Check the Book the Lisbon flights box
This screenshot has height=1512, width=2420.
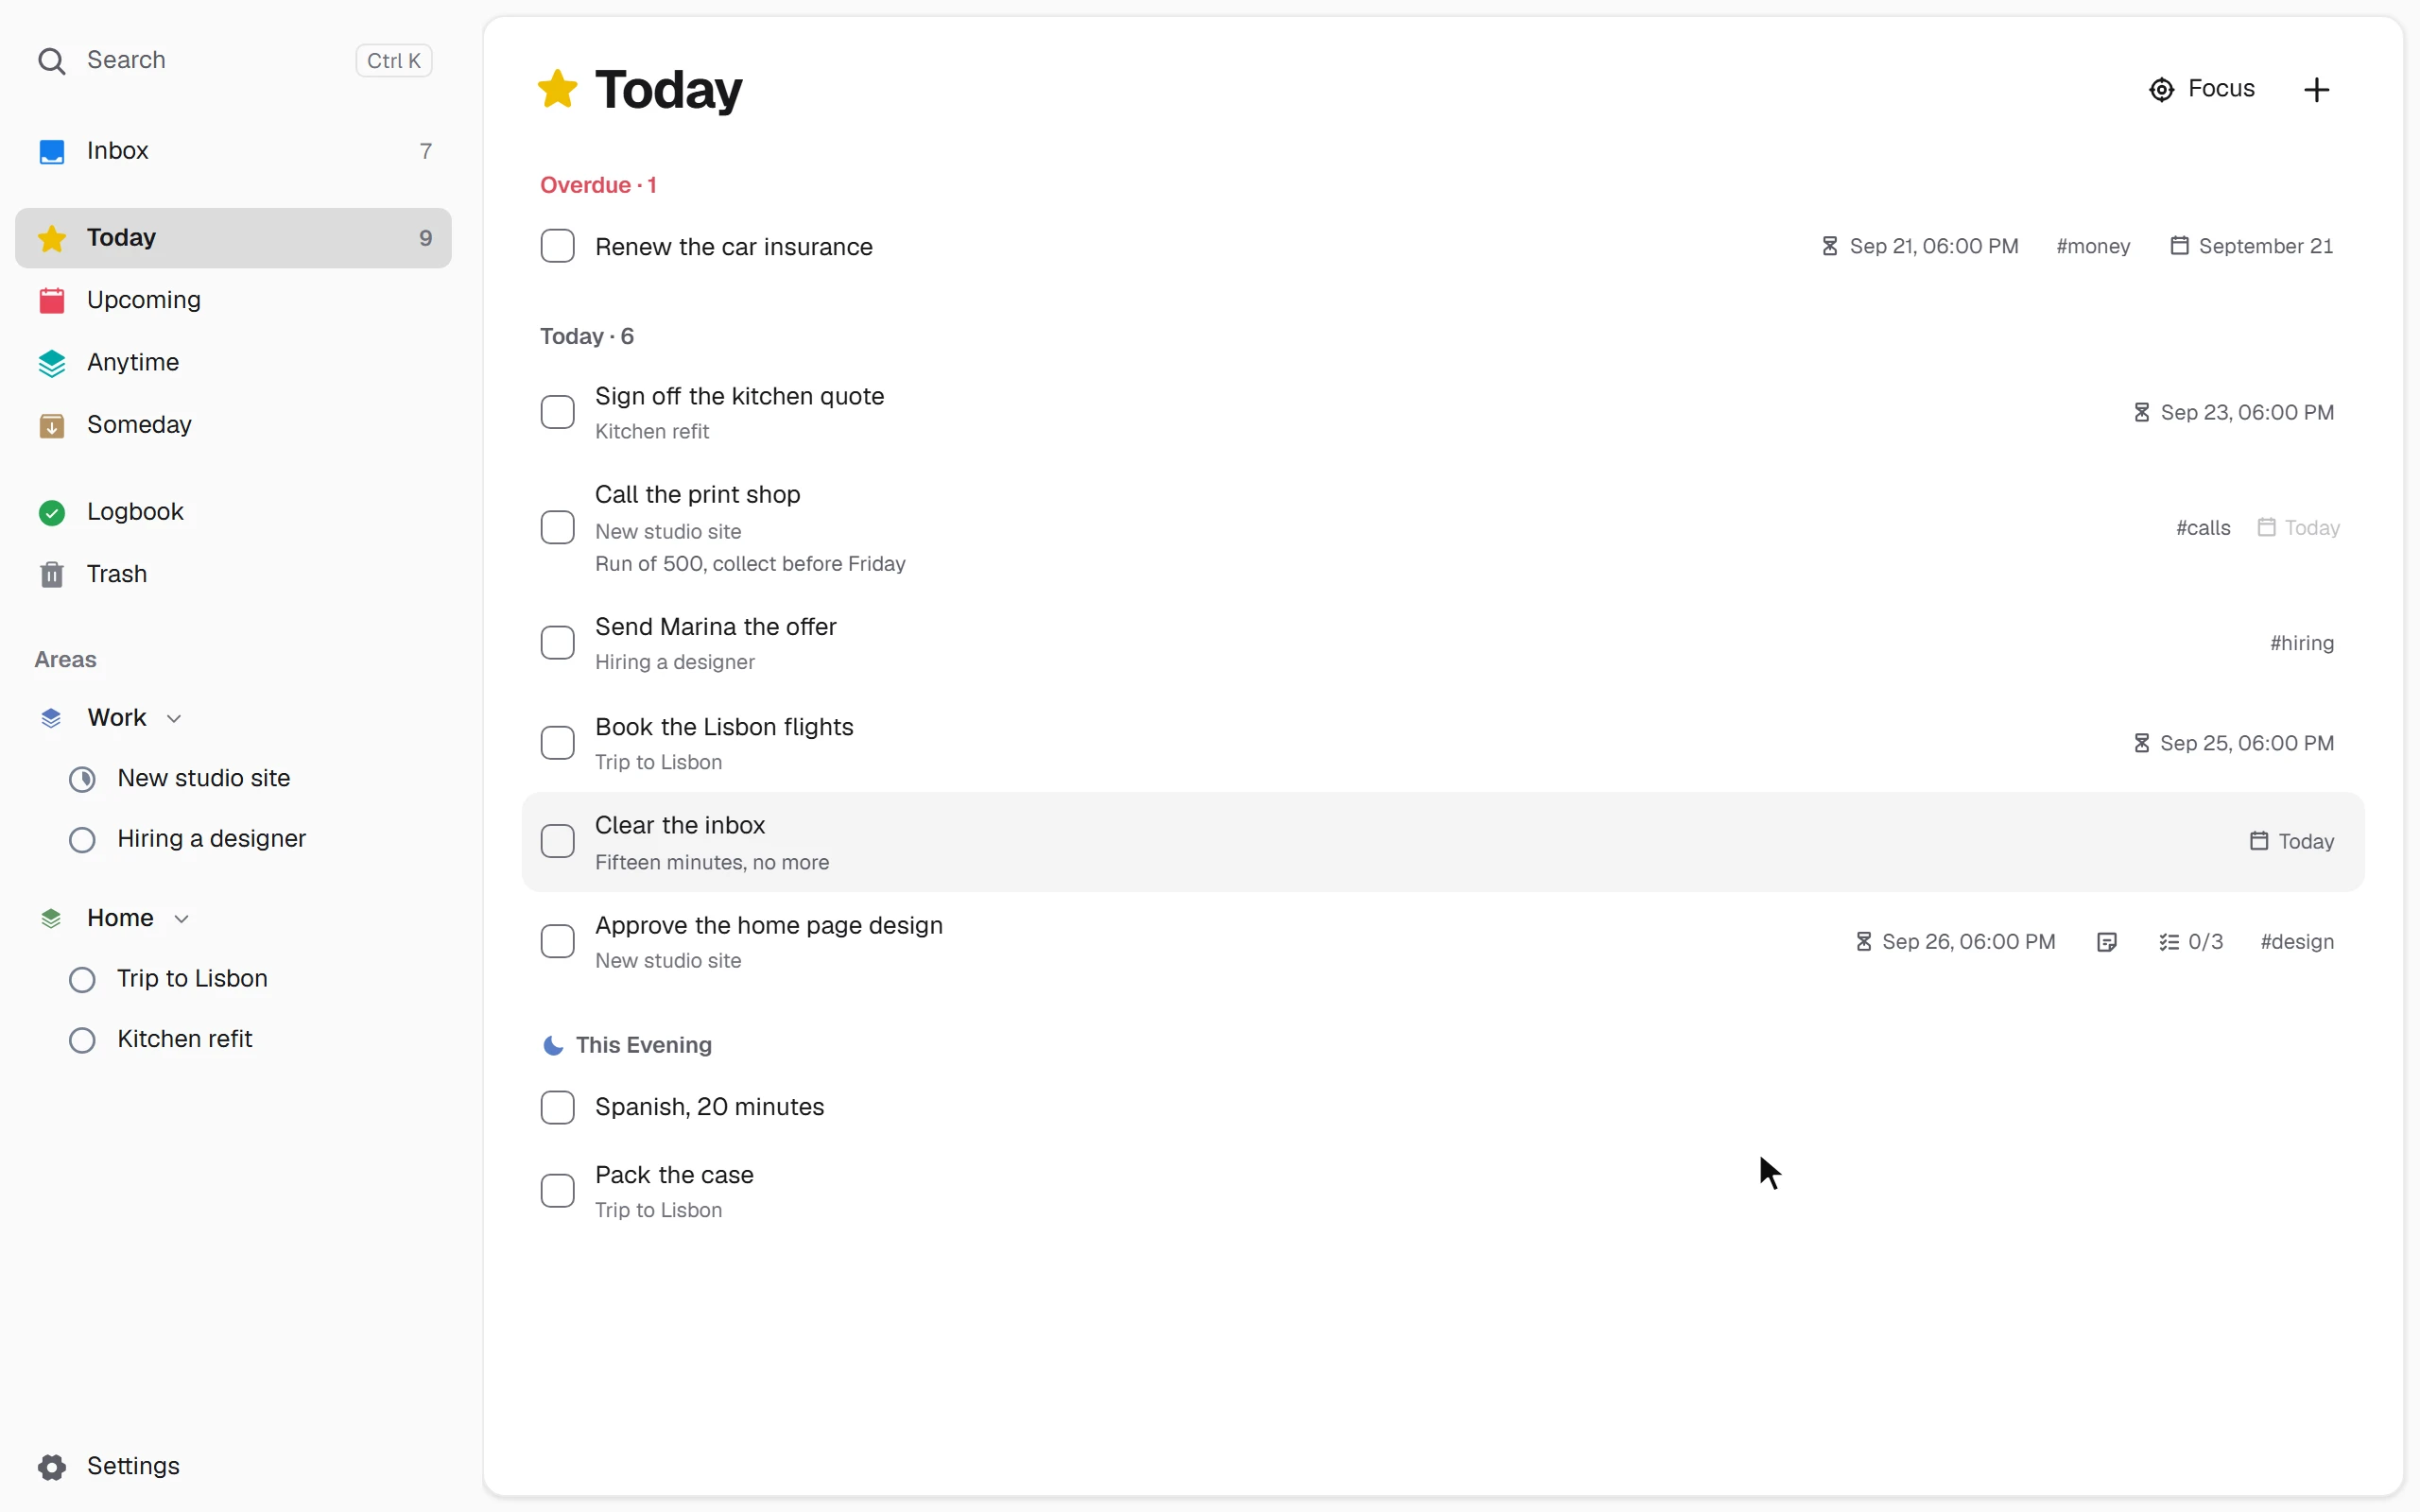coord(557,743)
